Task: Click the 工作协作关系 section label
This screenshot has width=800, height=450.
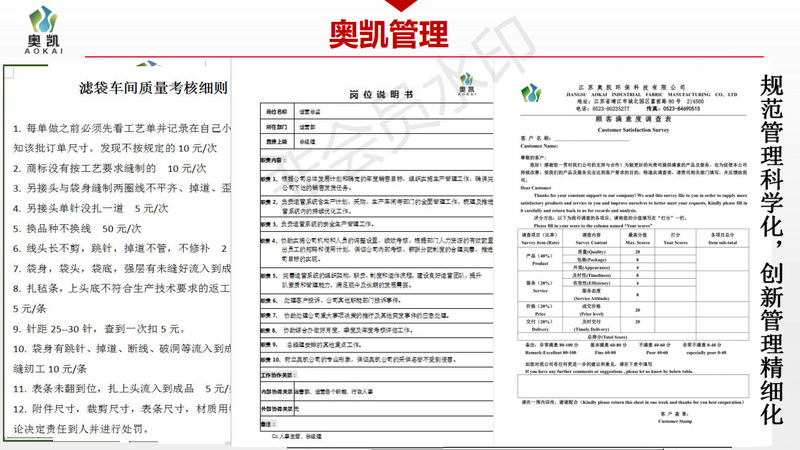Action: pyautogui.click(x=279, y=375)
